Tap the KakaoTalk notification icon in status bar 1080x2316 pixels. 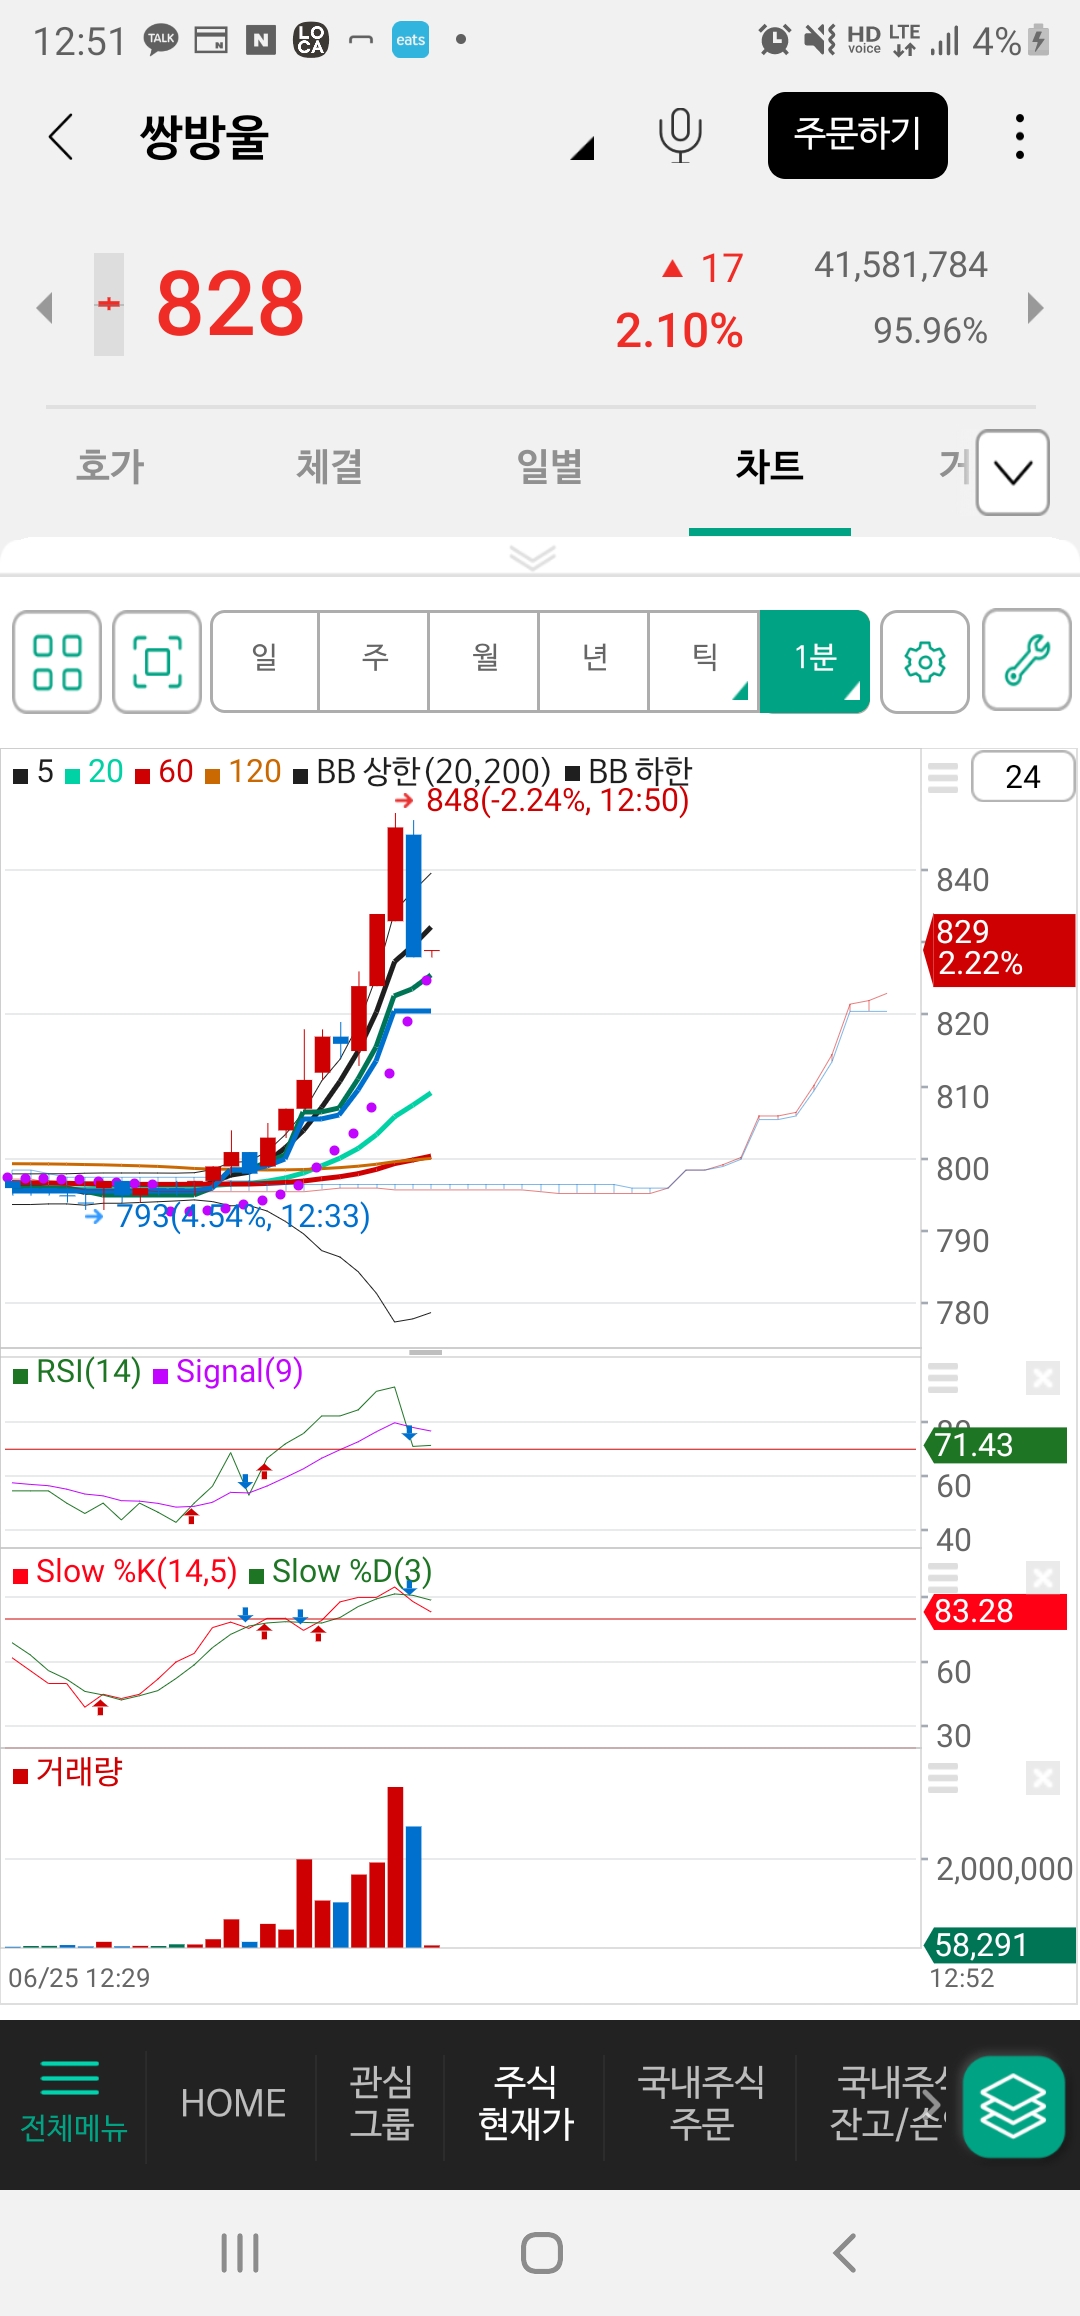161,40
